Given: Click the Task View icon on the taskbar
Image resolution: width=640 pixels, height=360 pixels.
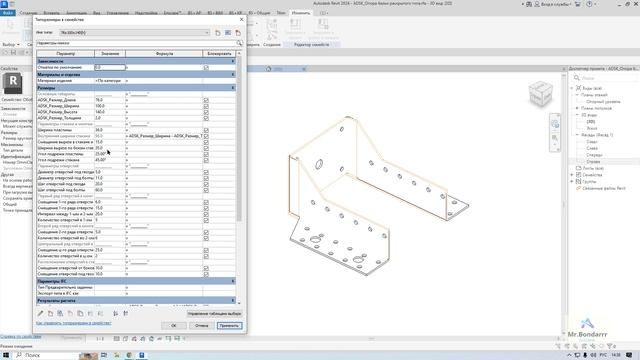Looking at the screenshot, I should coord(104,355).
